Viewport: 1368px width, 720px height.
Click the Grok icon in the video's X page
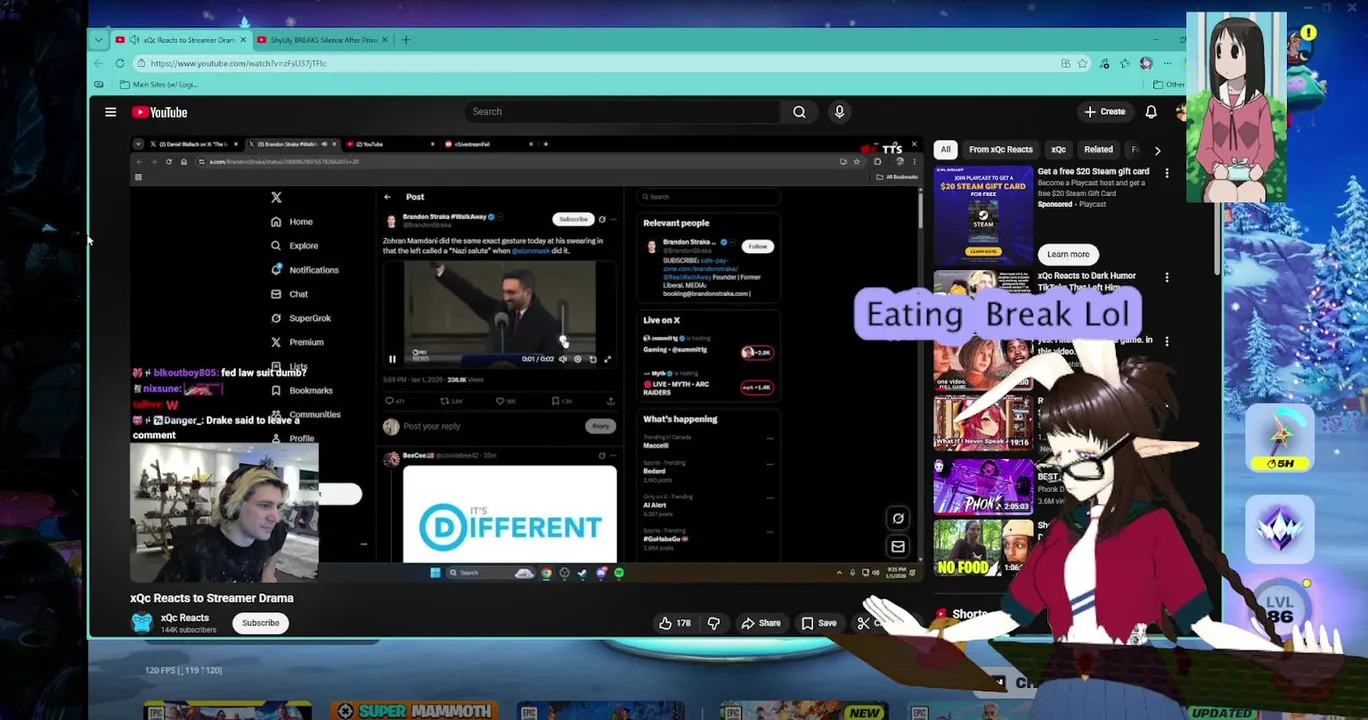point(898,518)
